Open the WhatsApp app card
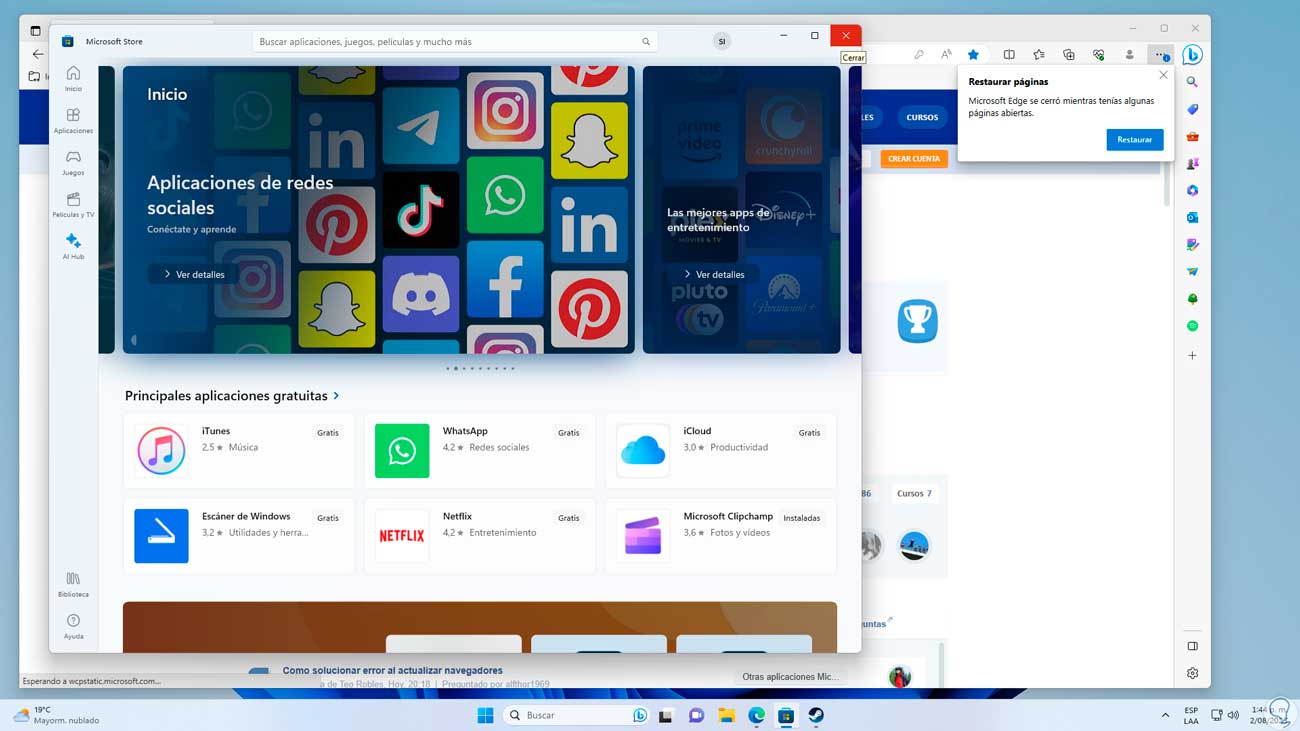 (x=480, y=451)
